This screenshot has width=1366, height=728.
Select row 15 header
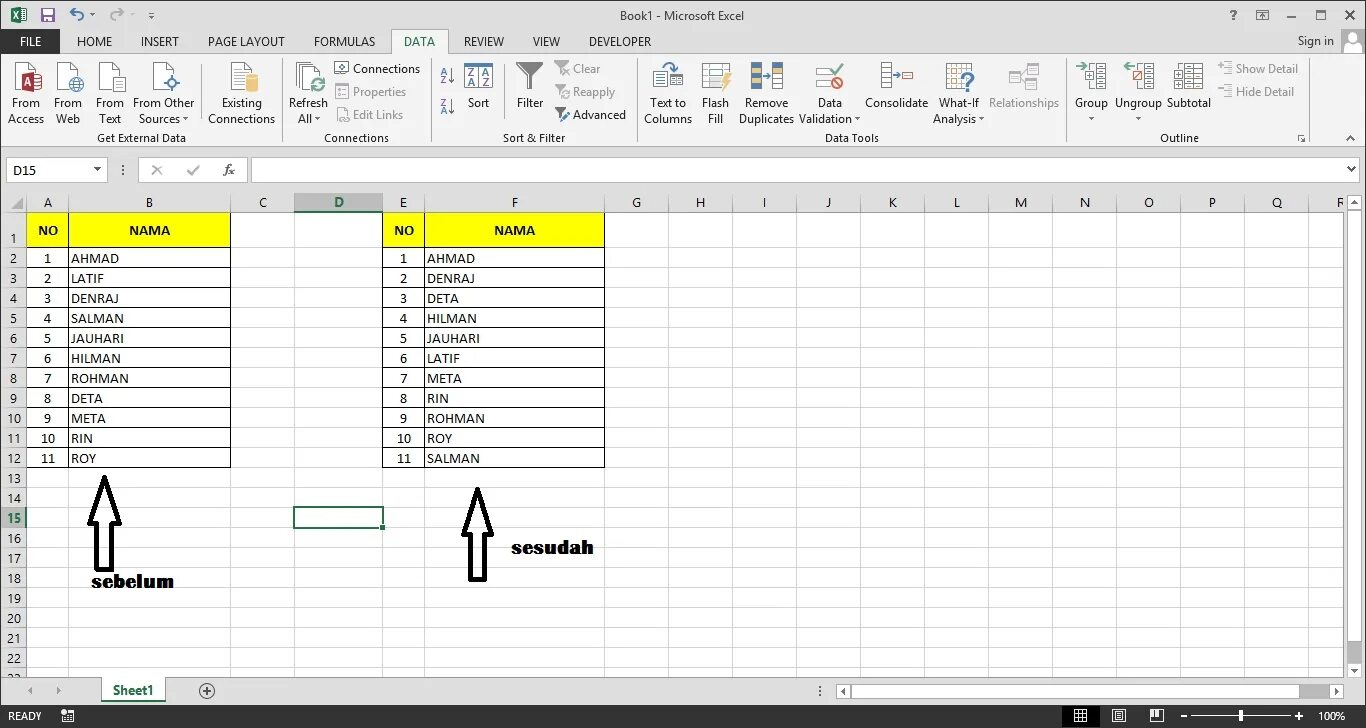(x=13, y=518)
